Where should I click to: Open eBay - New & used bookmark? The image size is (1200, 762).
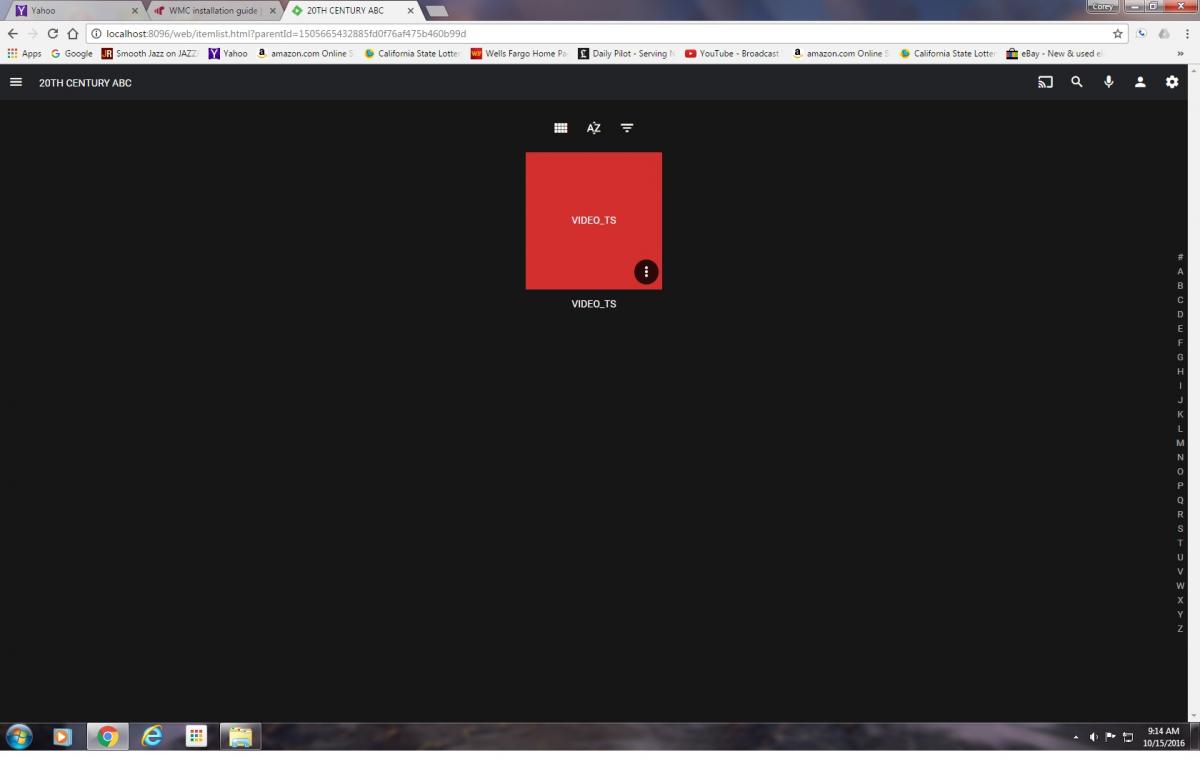[1054, 54]
